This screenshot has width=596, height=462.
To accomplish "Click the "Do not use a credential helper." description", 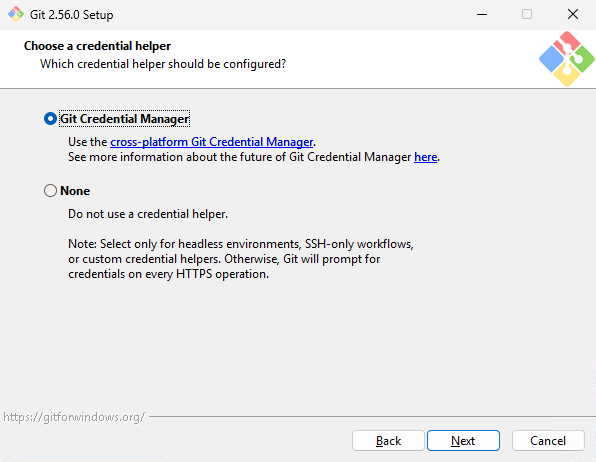I will (148, 214).
